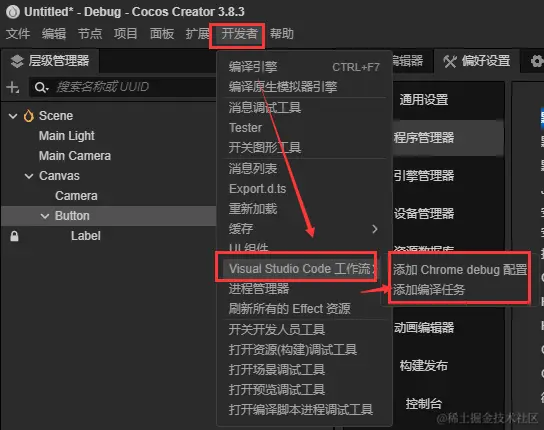Viewport: 544px width, 430px height.
Task: Click the flame icon beside Scene
Action: click(29, 116)
